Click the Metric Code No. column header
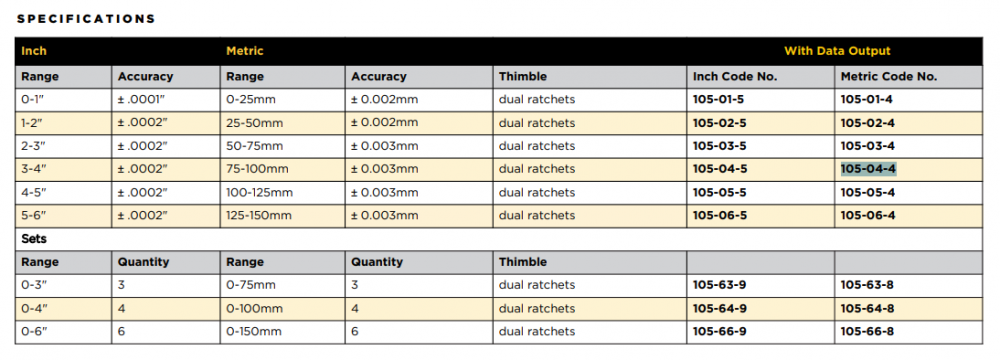 888,77
